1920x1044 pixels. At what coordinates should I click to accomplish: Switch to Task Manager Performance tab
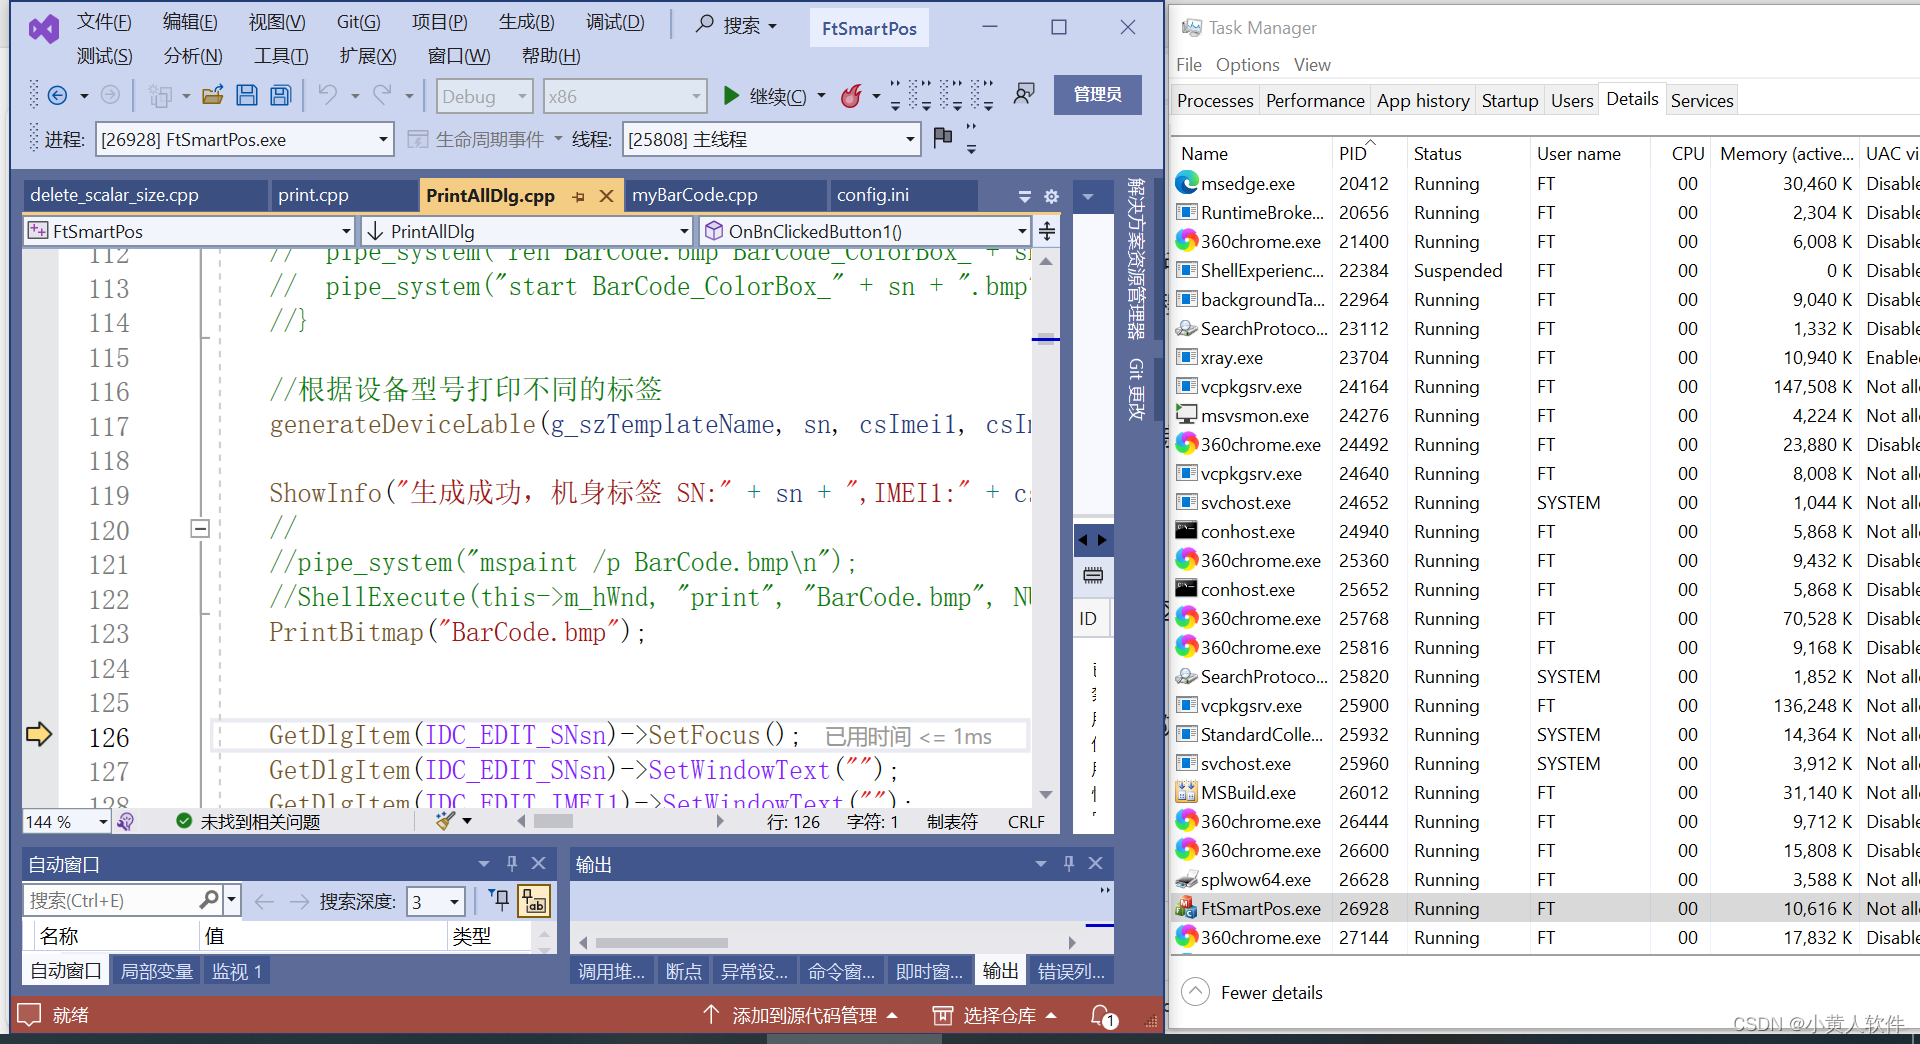point(1315,100)
